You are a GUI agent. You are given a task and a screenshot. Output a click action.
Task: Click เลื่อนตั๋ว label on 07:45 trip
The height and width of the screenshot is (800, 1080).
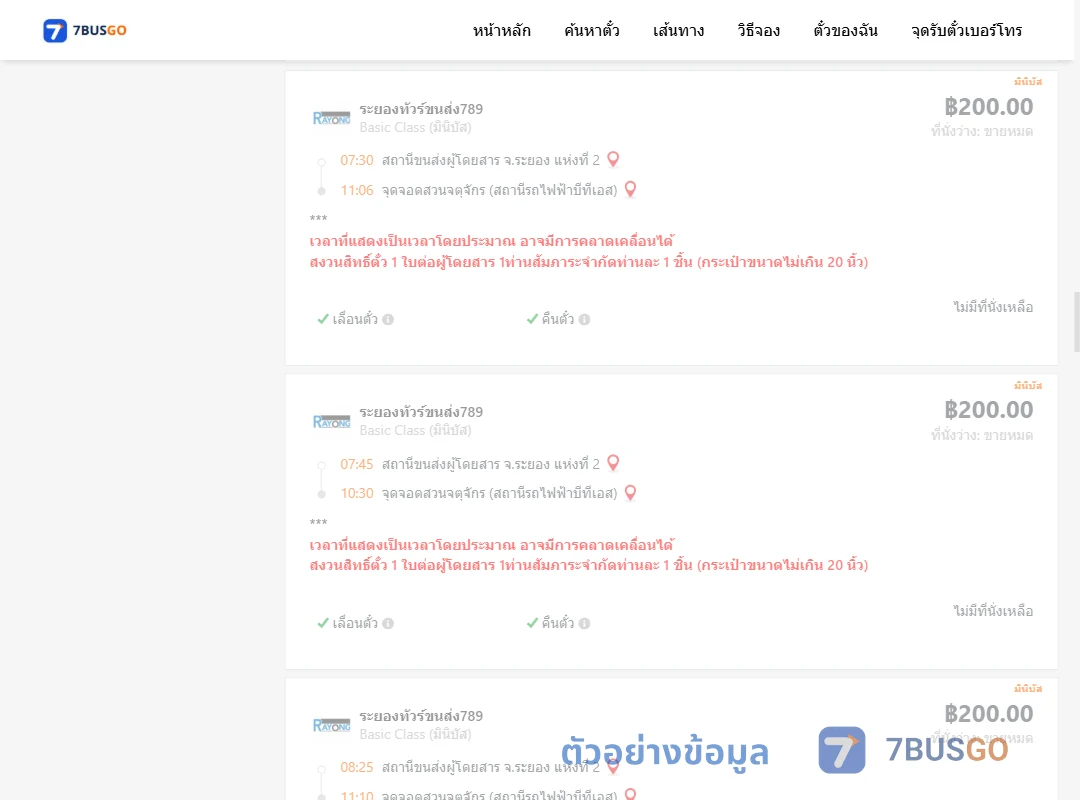355,623
